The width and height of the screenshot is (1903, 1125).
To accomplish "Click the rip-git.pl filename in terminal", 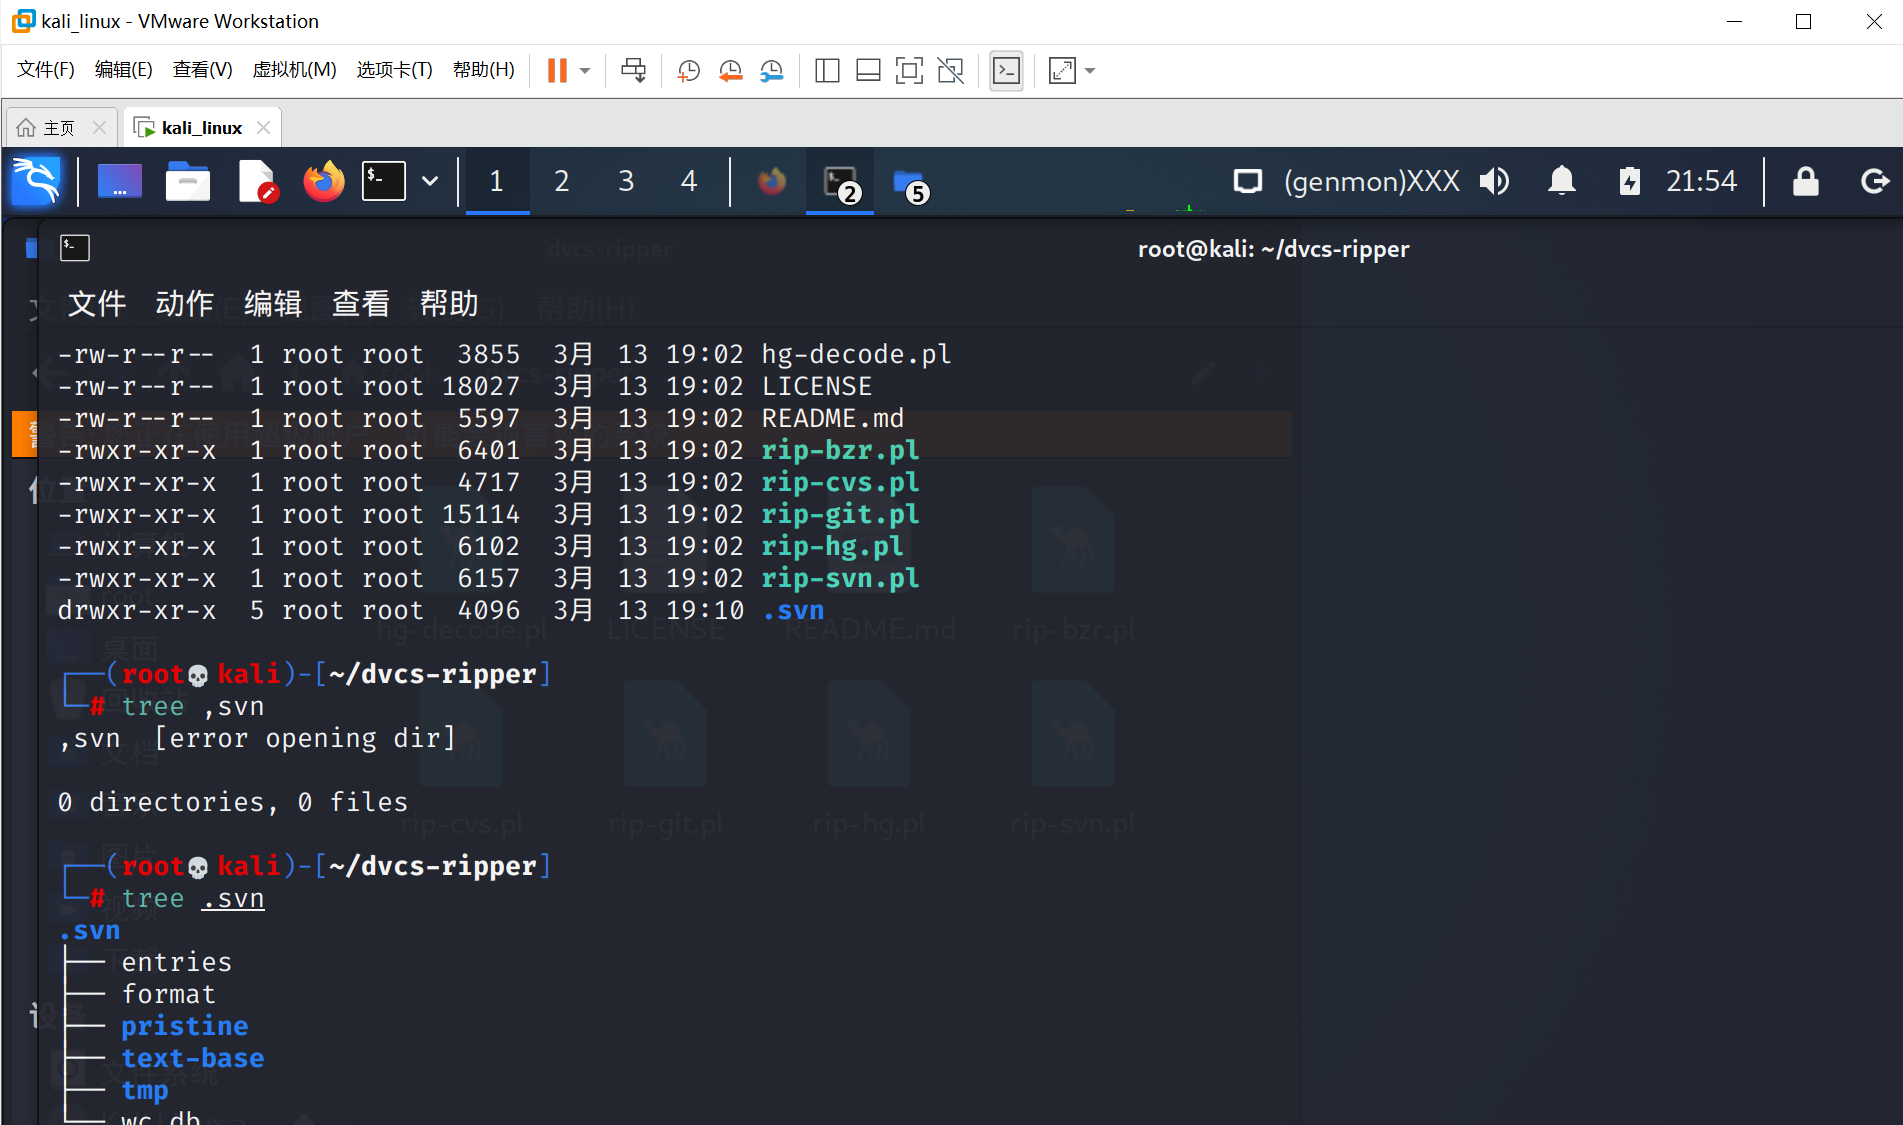I will 840,514.
